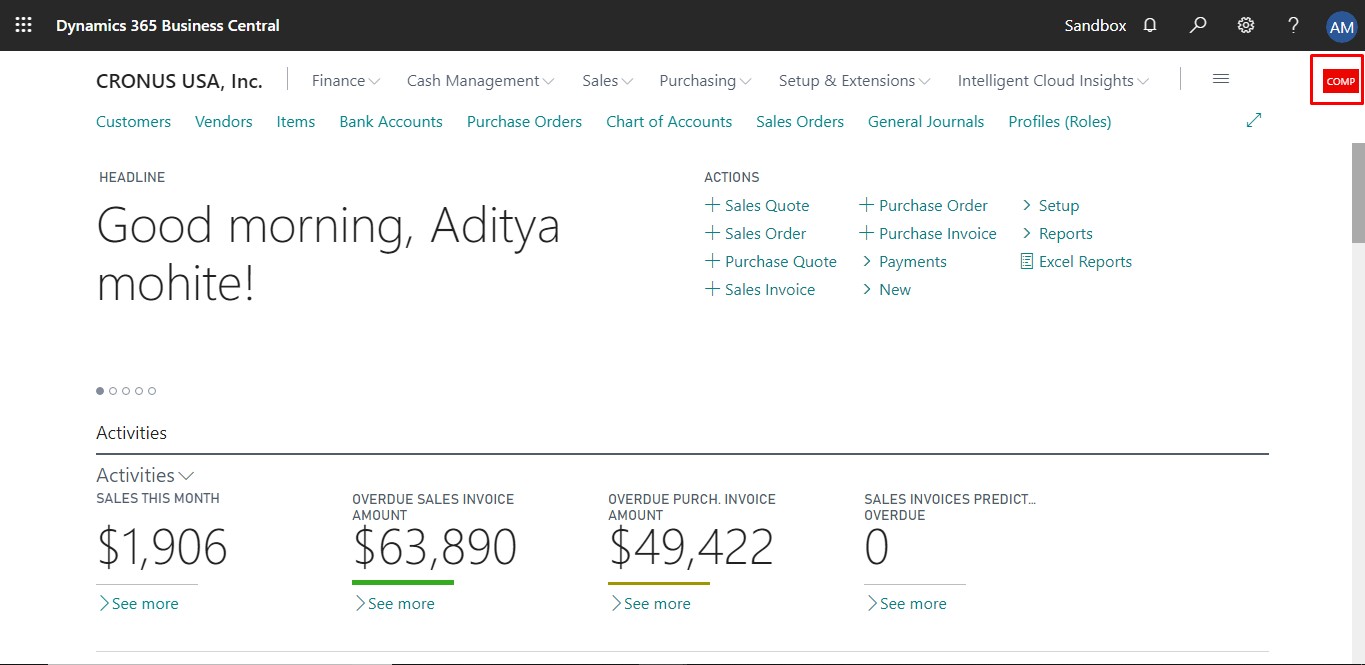Expand the Setup actions group
The image size is (1365, 665).
1050,205
